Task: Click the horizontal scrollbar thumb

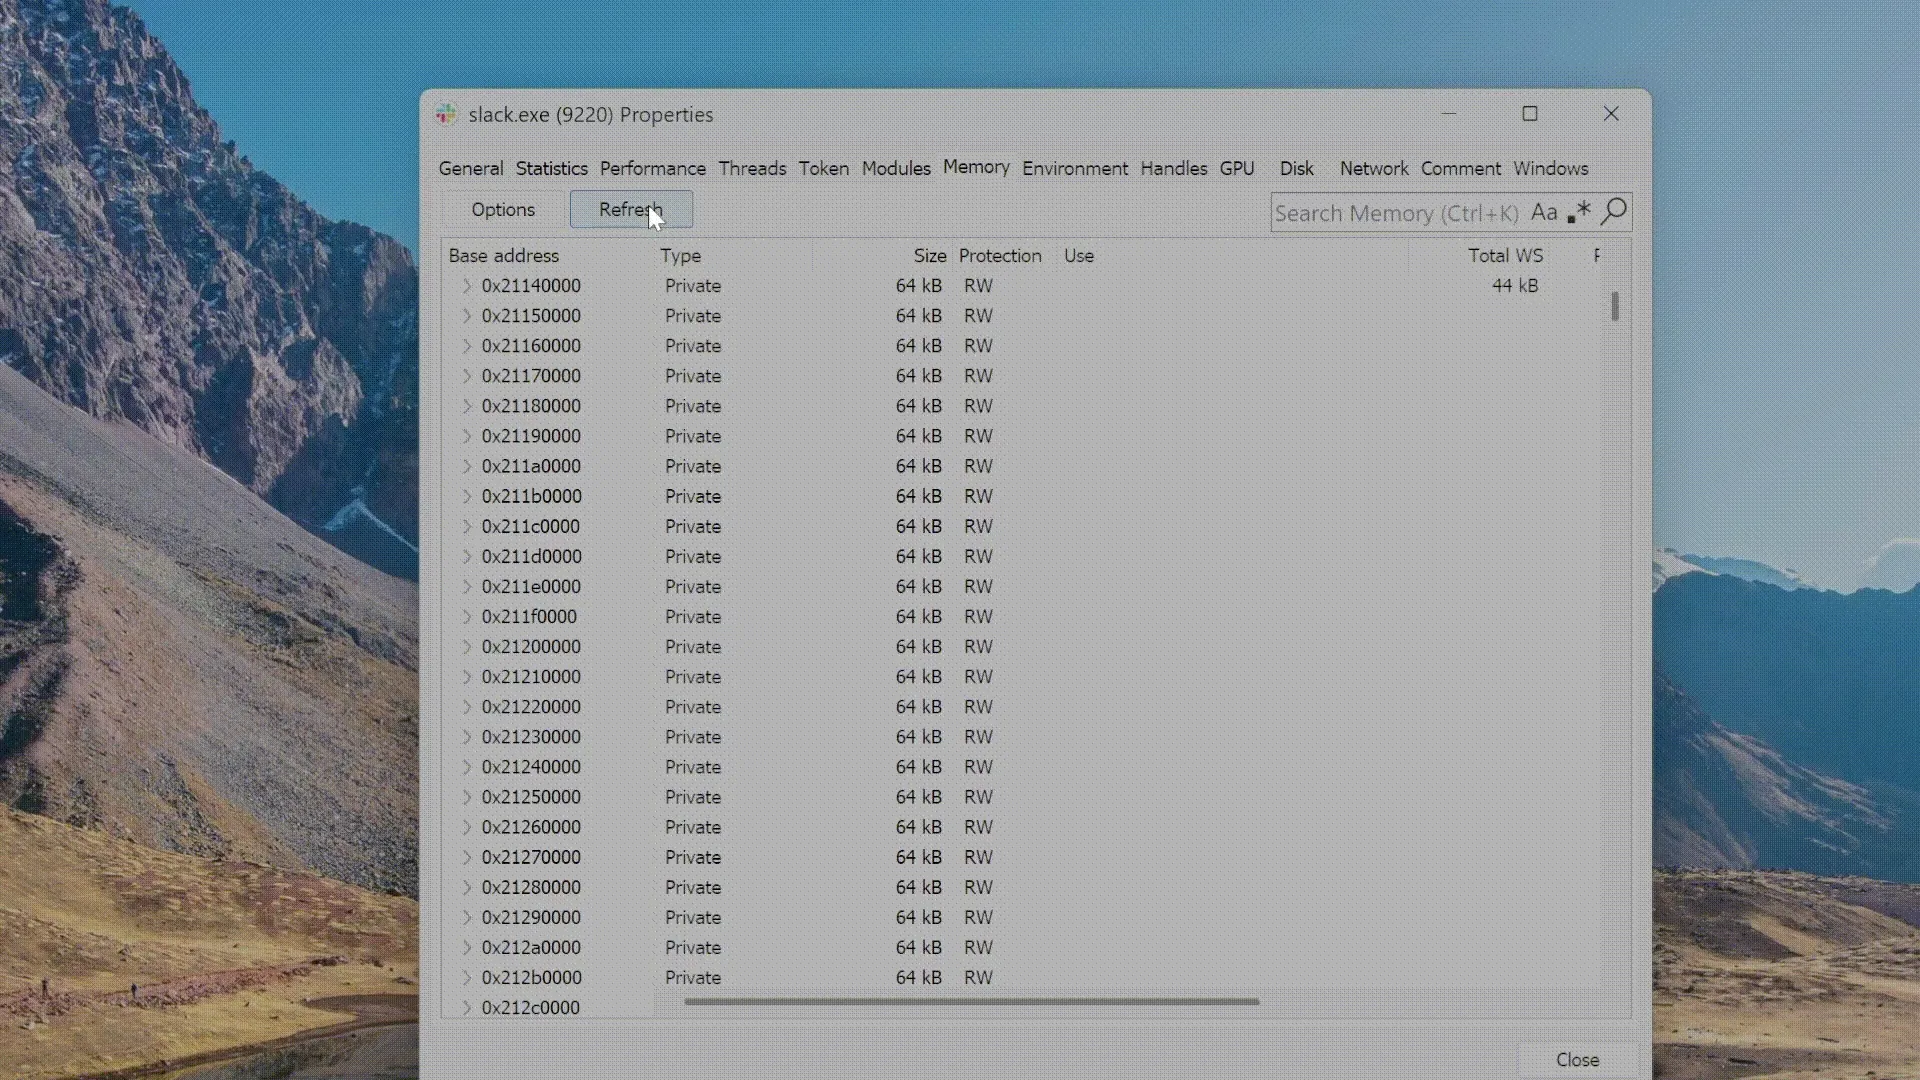Action: point(970,1001)
